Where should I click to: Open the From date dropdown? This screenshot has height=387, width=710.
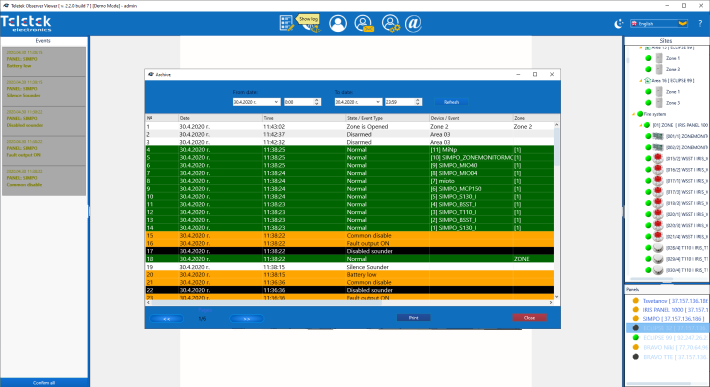coord(276,102)
